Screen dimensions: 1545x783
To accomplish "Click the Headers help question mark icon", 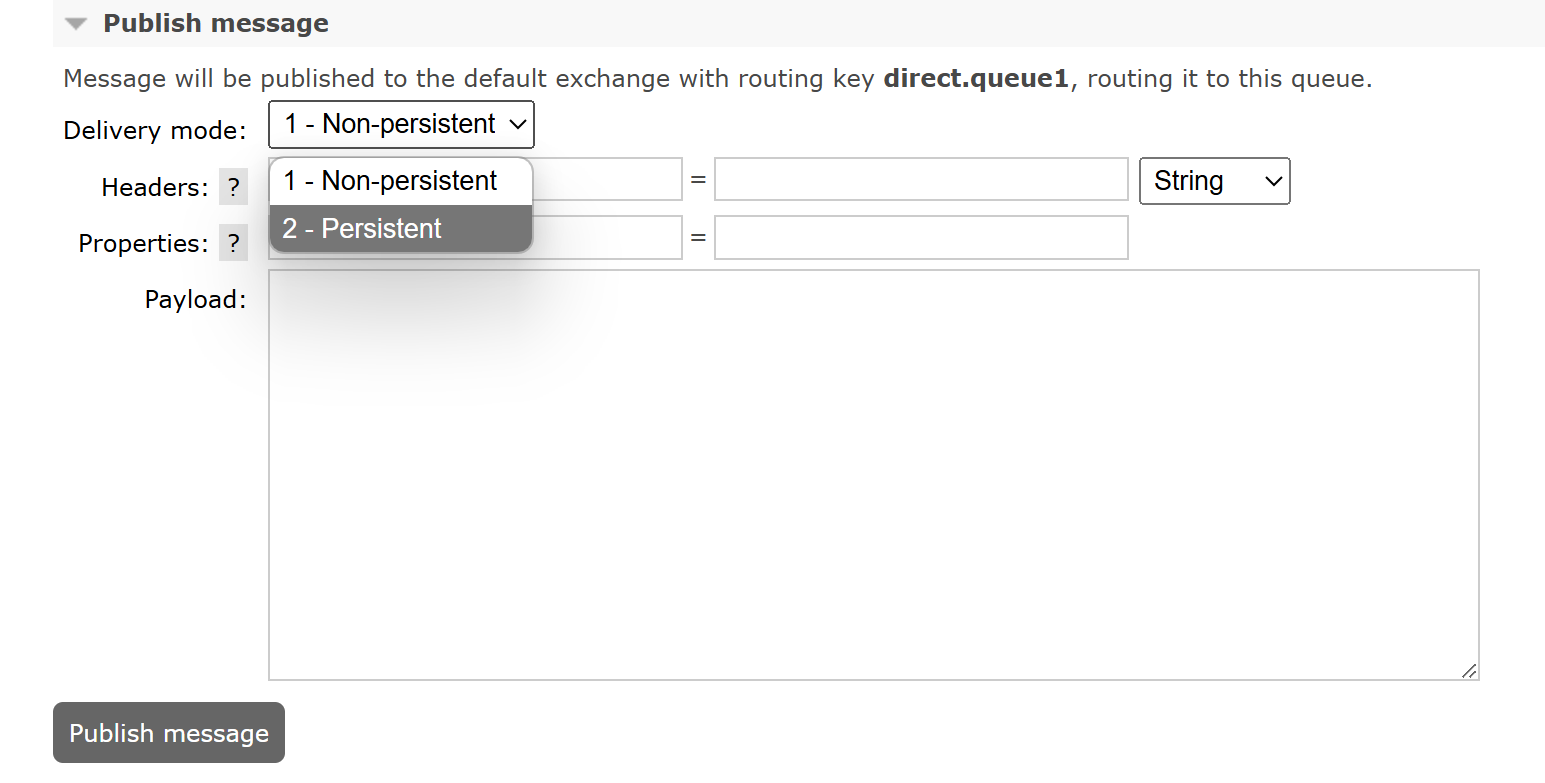I will click(x=233, y=187).
